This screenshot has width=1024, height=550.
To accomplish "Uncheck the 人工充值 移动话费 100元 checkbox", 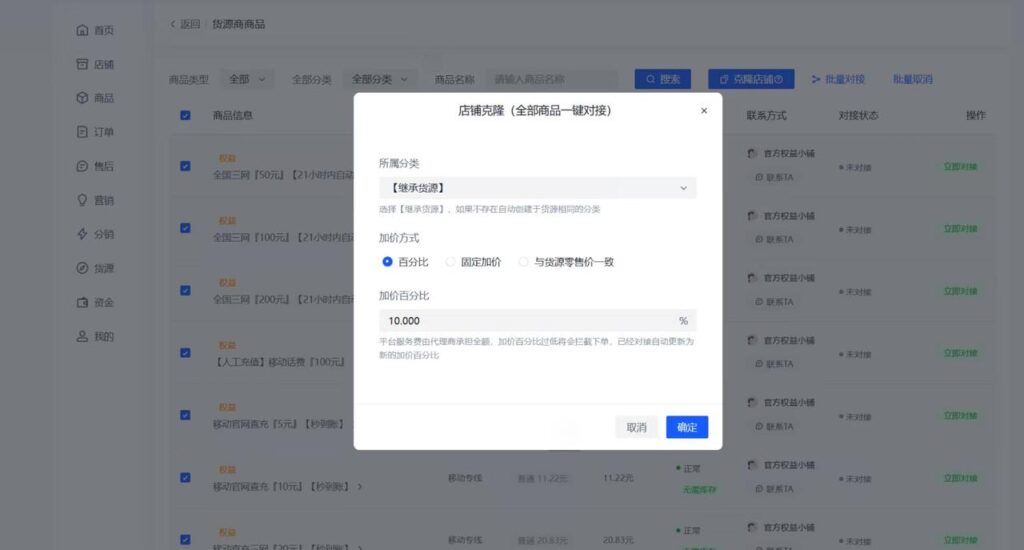I will pos(185,353).
